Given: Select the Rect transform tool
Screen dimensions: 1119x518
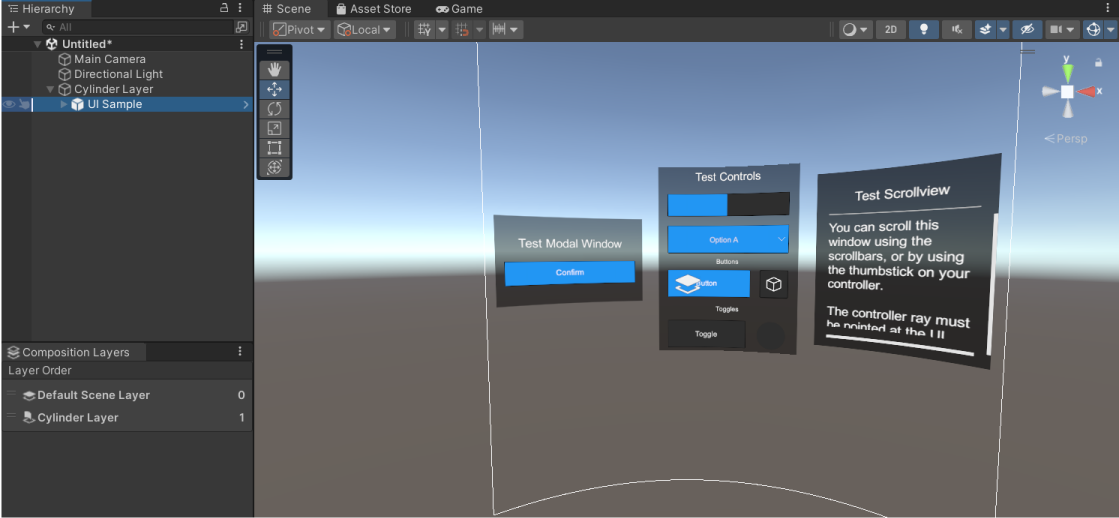Looking at the screenshot, I should point(275,148).
